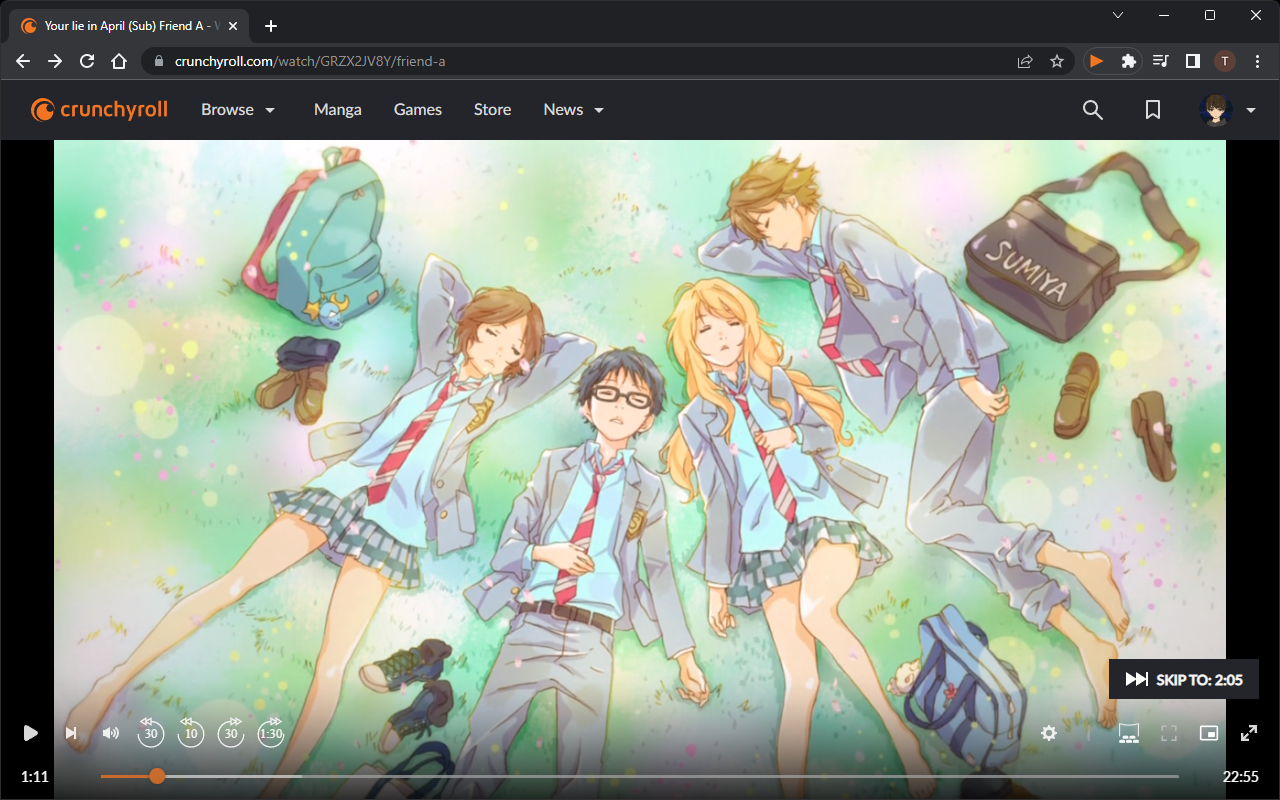
Task: Click the Crunchyroll logo home link
Action: pos(99,110)
